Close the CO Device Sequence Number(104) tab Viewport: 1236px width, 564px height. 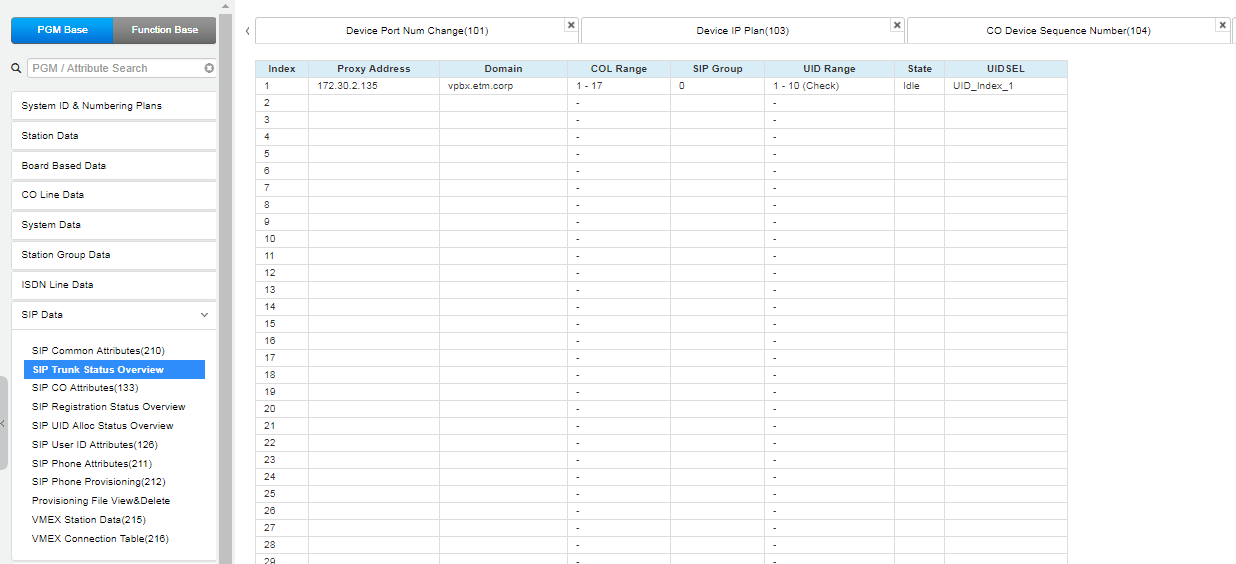coord(1222,25)
